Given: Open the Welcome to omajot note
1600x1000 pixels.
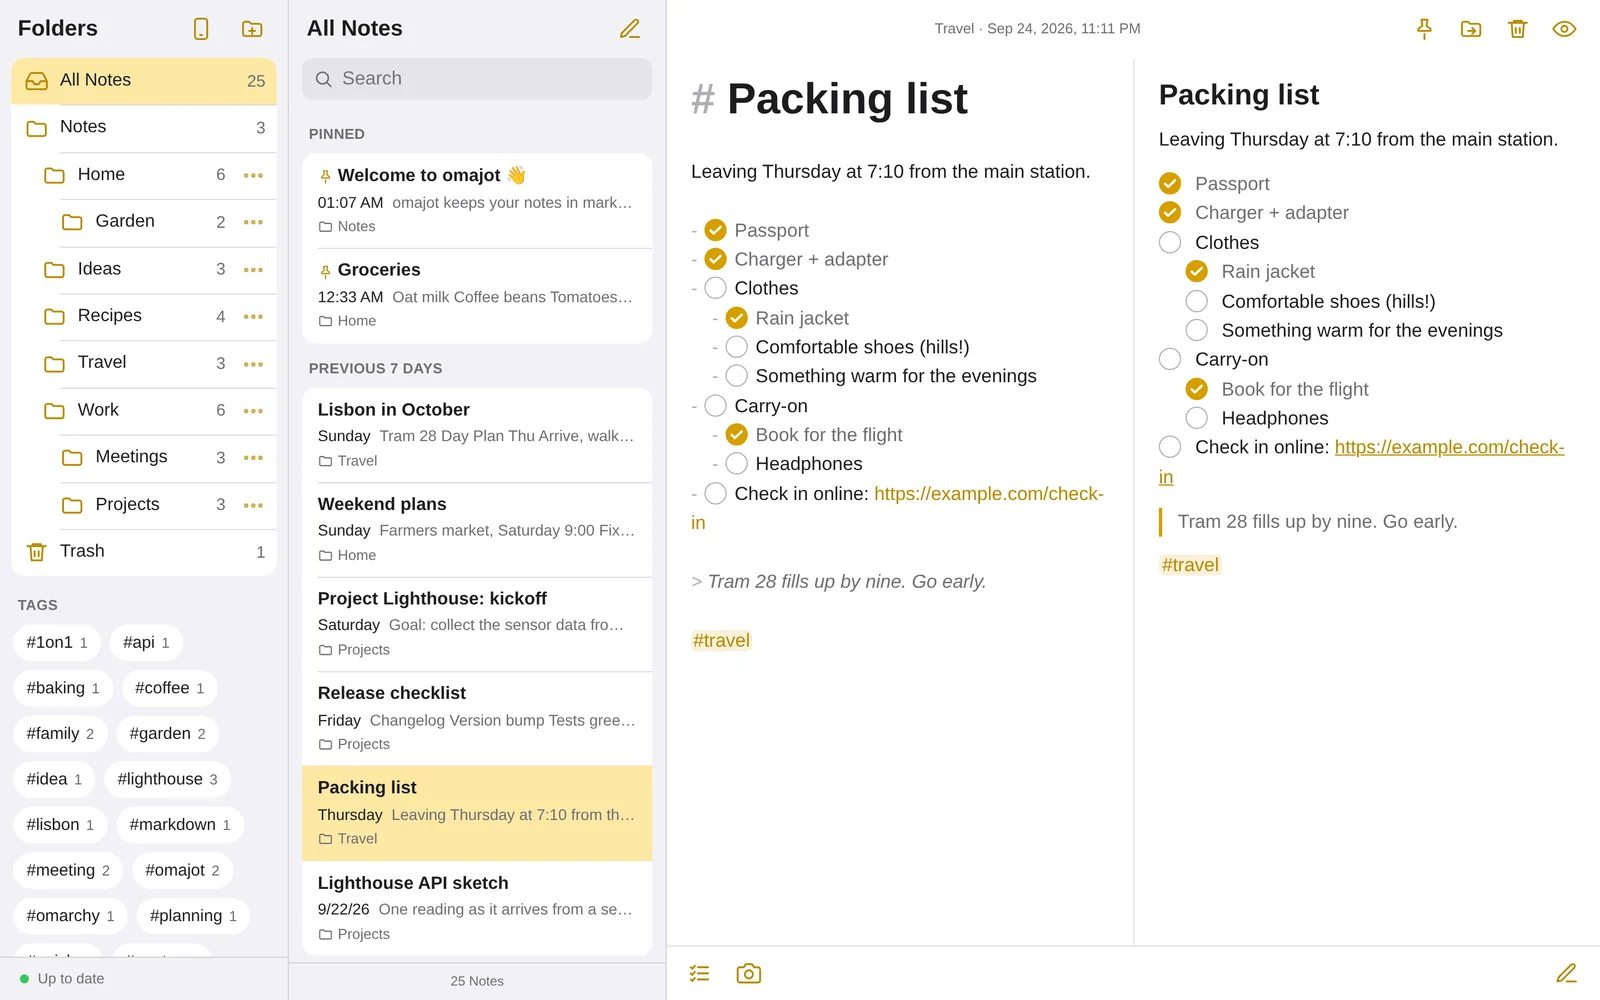Looking at the screenshot, I should 477,200.
